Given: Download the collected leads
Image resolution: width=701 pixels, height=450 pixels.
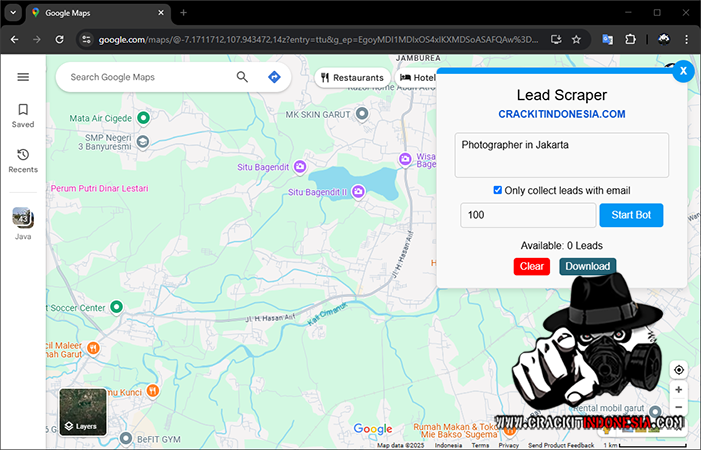Looking at the screenshot, I should [587, 266].
